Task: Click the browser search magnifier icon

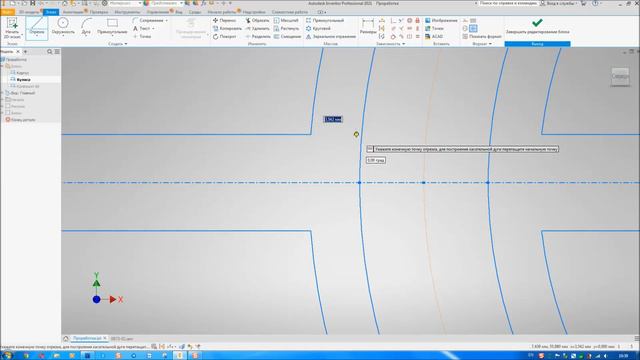Action: 50,52
